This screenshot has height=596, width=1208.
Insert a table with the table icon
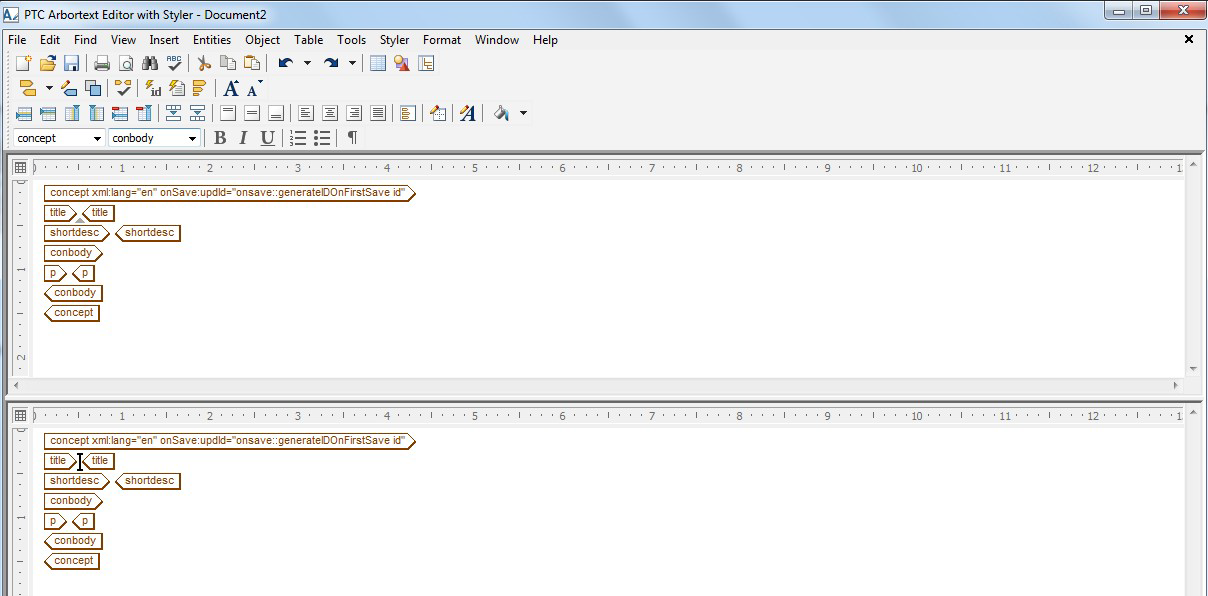(x=378, y=63)
